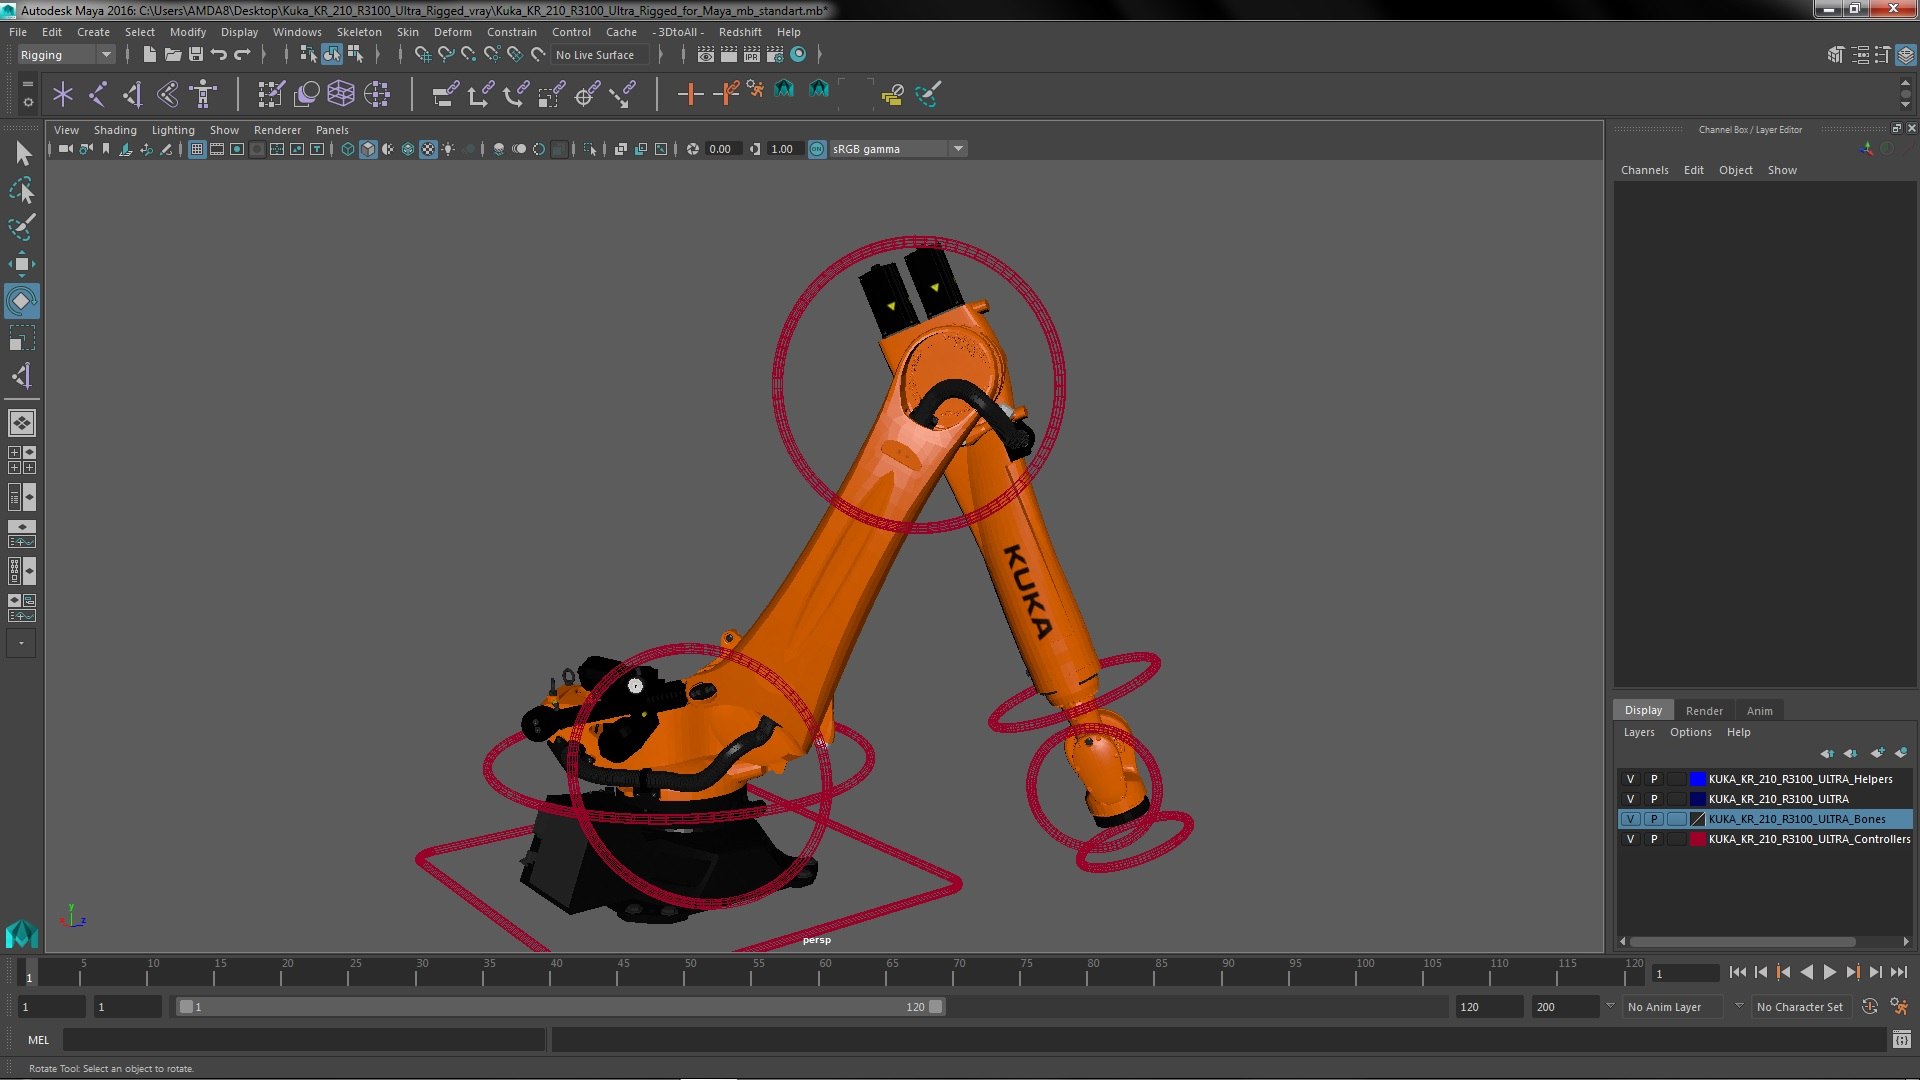This screenshot has width=1920, height=1080.
Task: Open the No Live Surface field
Action: [601, 55]
